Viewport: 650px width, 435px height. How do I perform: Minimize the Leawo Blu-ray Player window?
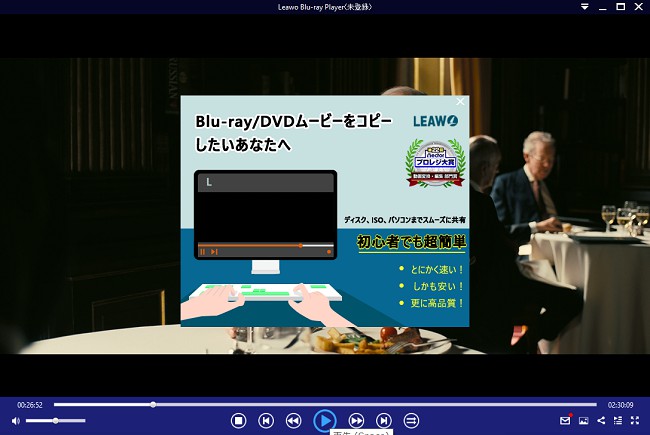tap(603, 7)
